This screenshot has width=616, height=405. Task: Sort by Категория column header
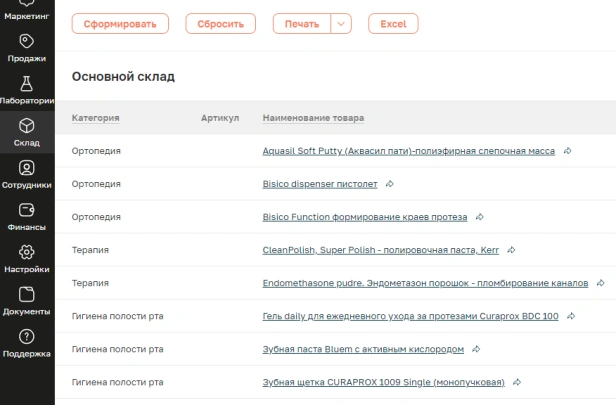click(96, 118)
